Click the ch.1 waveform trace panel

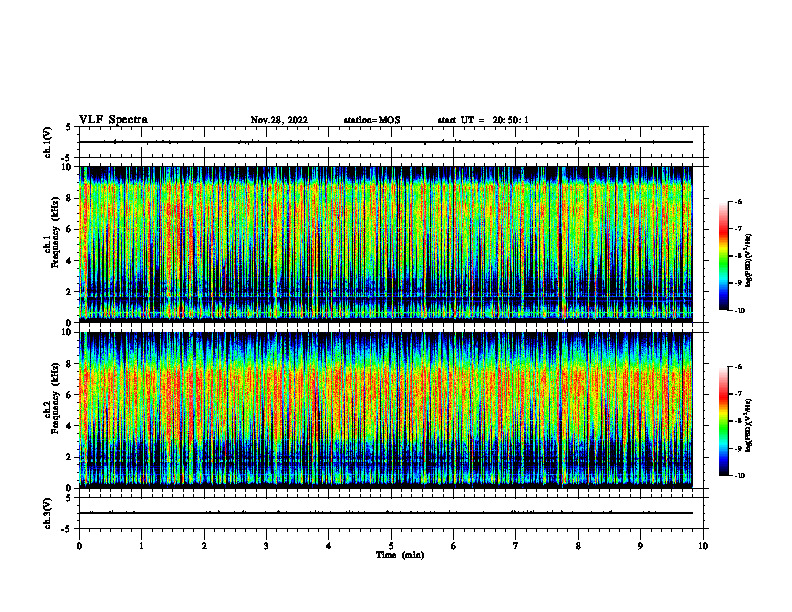point(391,142)
